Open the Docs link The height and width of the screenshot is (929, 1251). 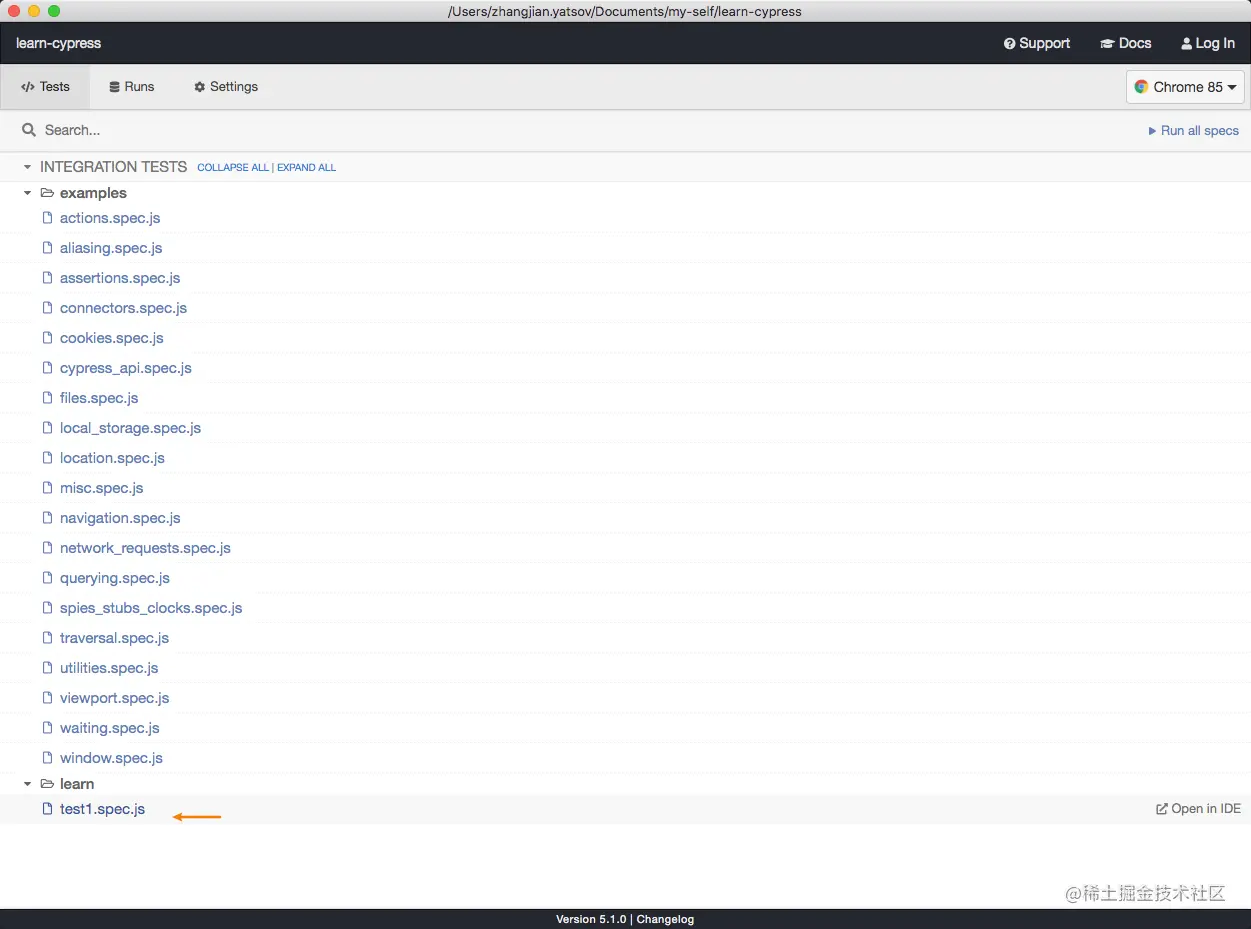click(x=1125, y=43)
